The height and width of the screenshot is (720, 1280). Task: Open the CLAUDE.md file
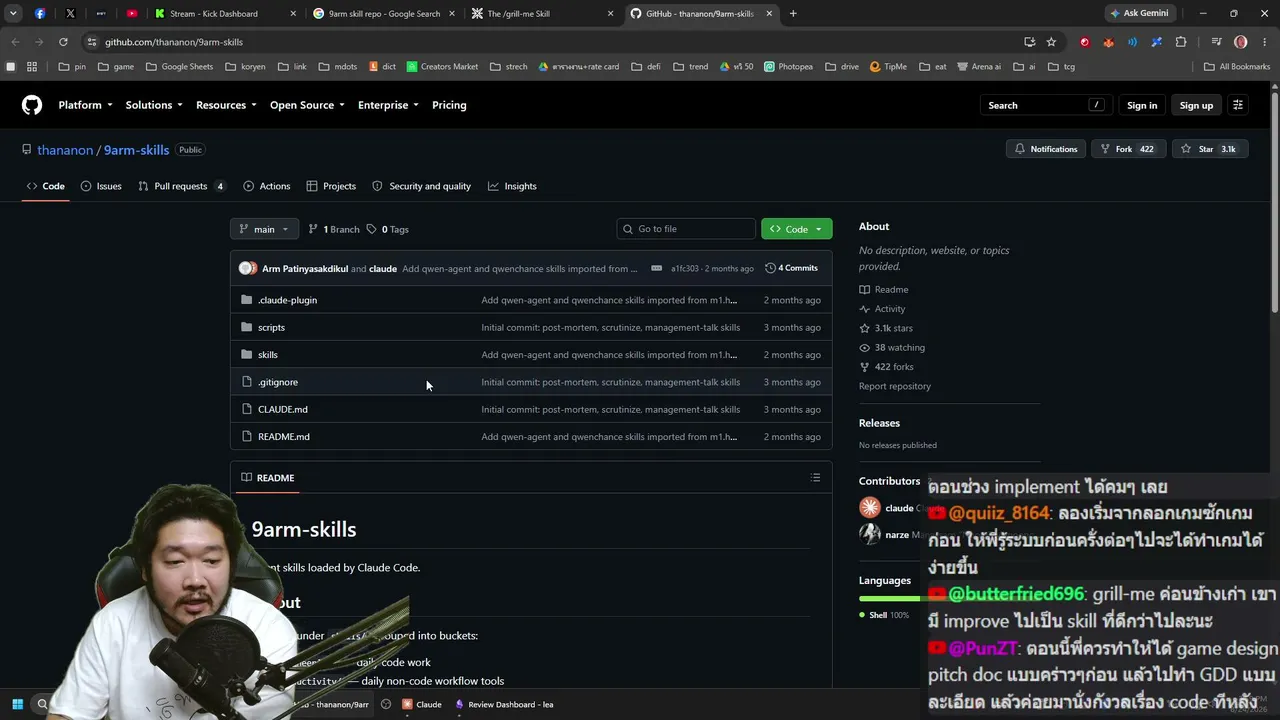(283, 409)
